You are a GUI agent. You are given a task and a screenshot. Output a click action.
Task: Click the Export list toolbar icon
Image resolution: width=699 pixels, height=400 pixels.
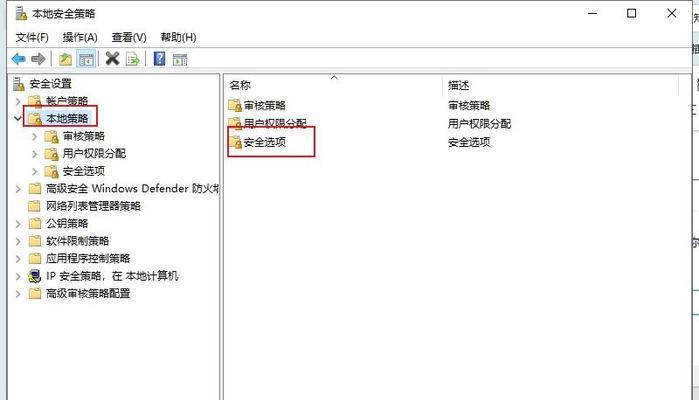133,59
